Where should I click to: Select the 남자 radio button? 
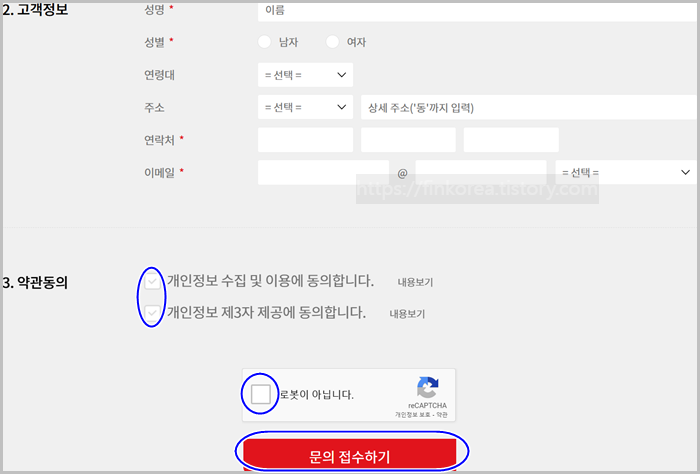tap(265, 42)
